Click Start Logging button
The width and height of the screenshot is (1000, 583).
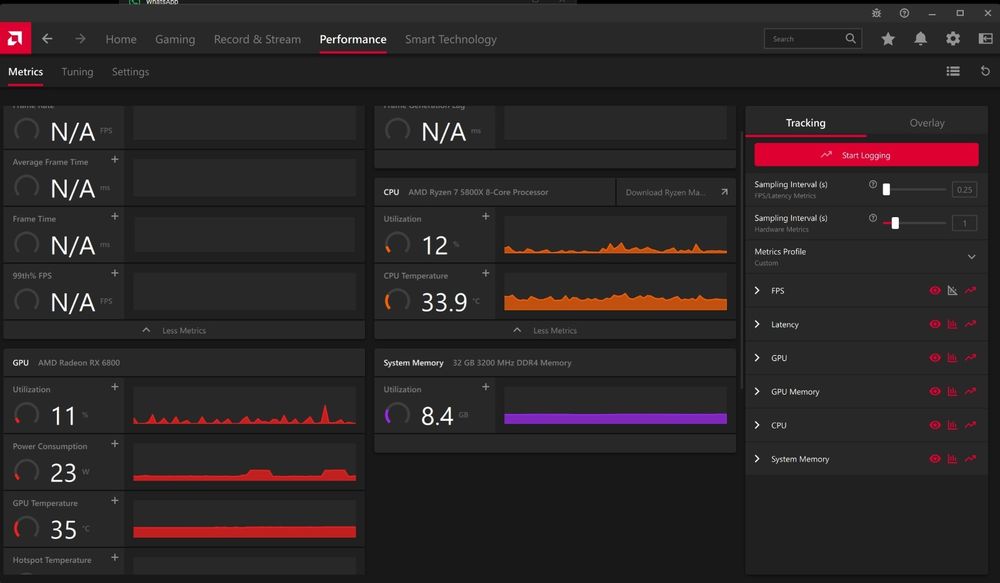click(866, 155)
